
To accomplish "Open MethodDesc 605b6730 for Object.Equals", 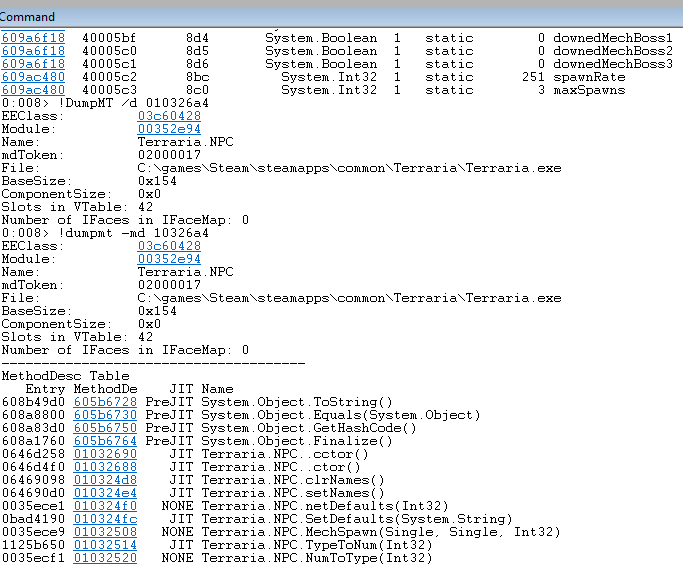I will click(x=105, y=415).
